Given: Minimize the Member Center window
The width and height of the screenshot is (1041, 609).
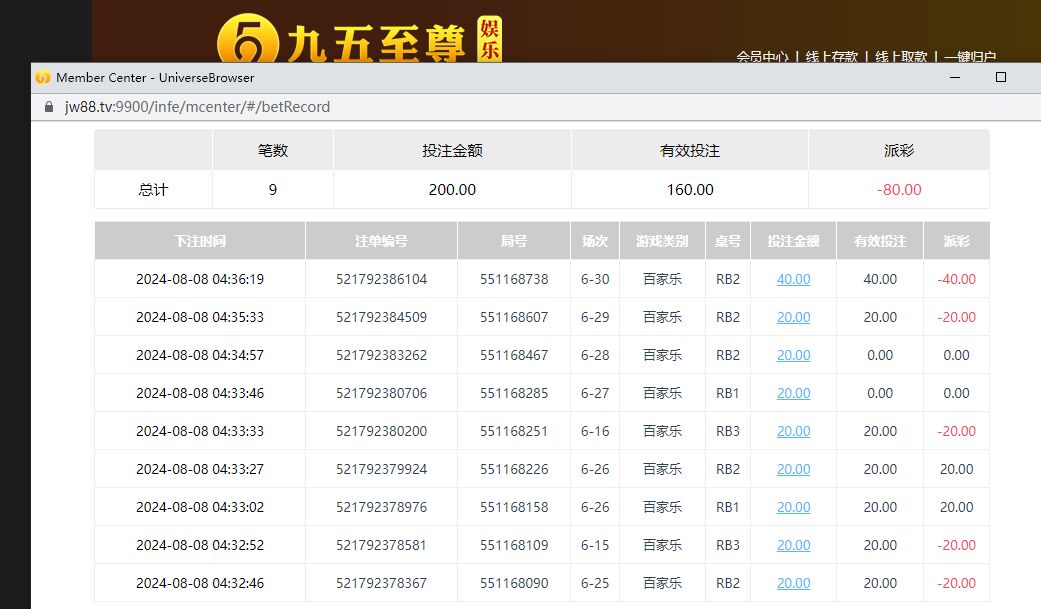Looking at the screenshot, I should pos(955,77).
